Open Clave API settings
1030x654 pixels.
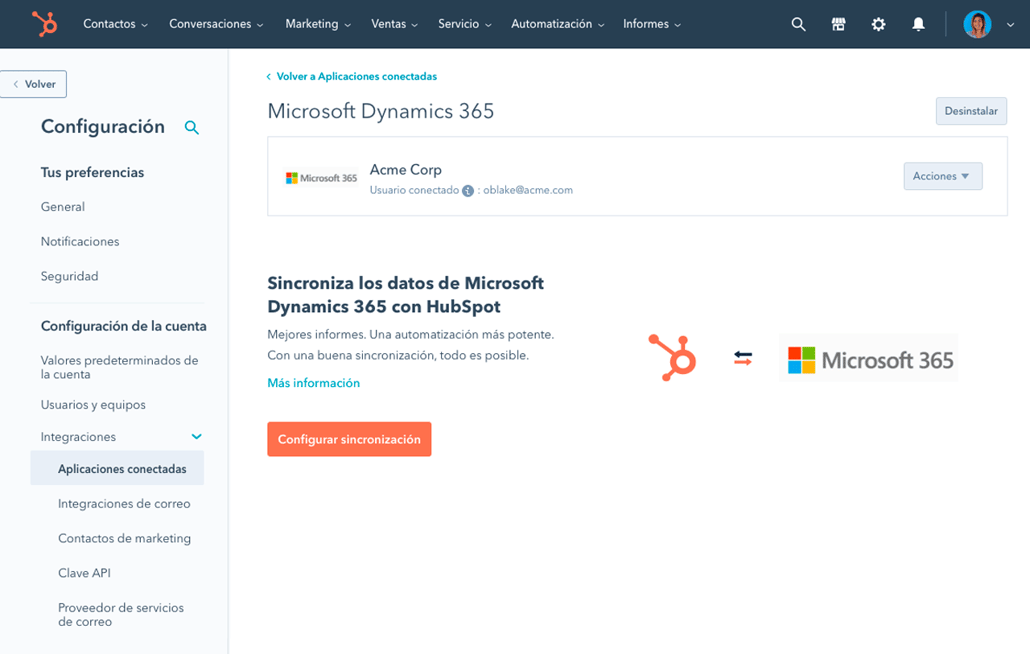click(x=84, y=573)
